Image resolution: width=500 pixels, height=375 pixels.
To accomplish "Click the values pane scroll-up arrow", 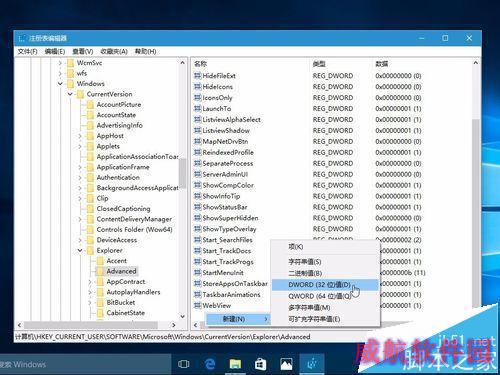I will [x=476, y=63].
